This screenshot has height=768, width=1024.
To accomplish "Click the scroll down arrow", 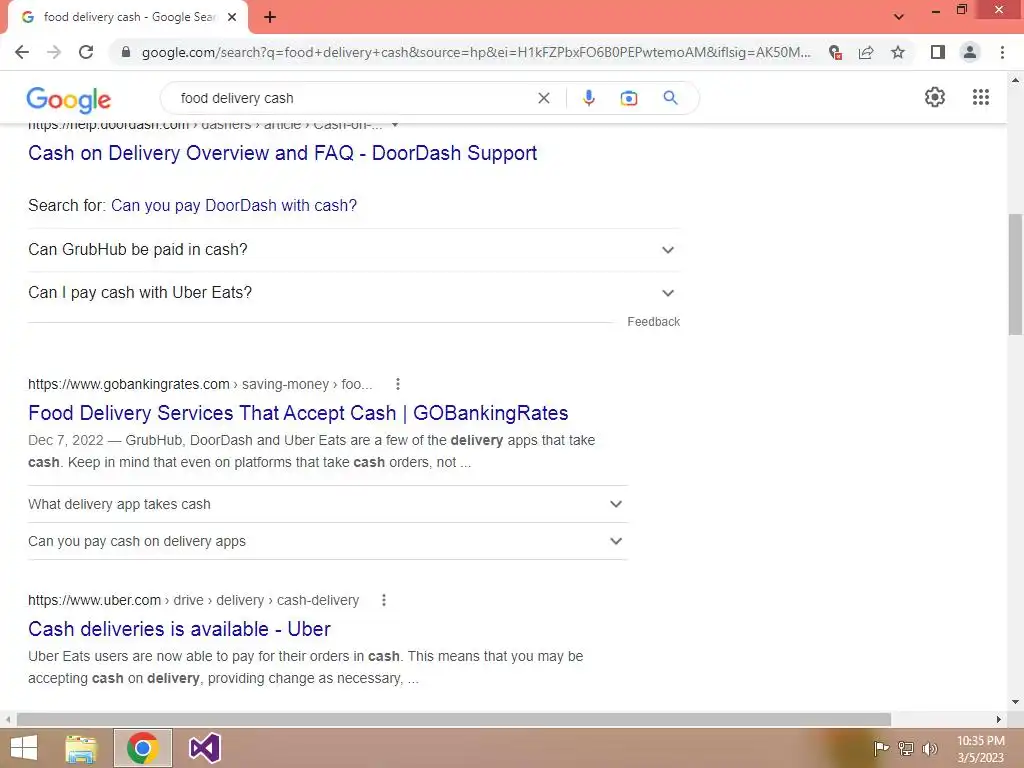I will [x=1016, y=702].
